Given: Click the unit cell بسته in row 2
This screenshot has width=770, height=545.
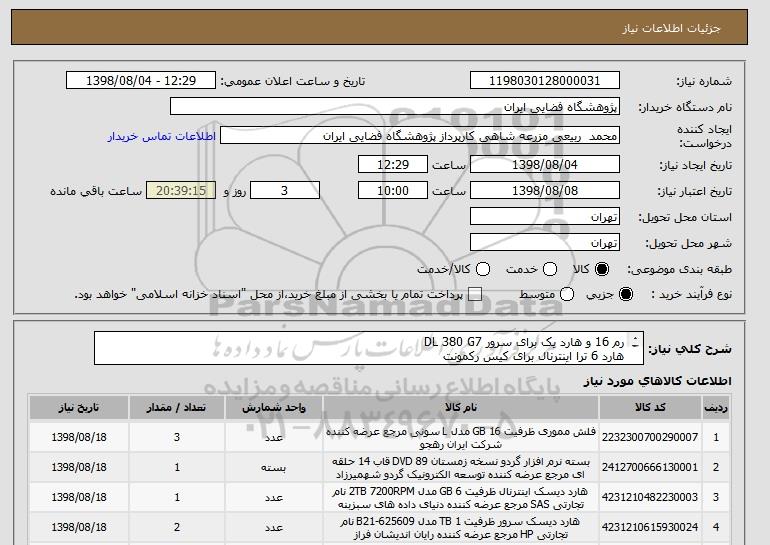Looking at the screenshot, I should pyautogui.click(x=274, y=468).
